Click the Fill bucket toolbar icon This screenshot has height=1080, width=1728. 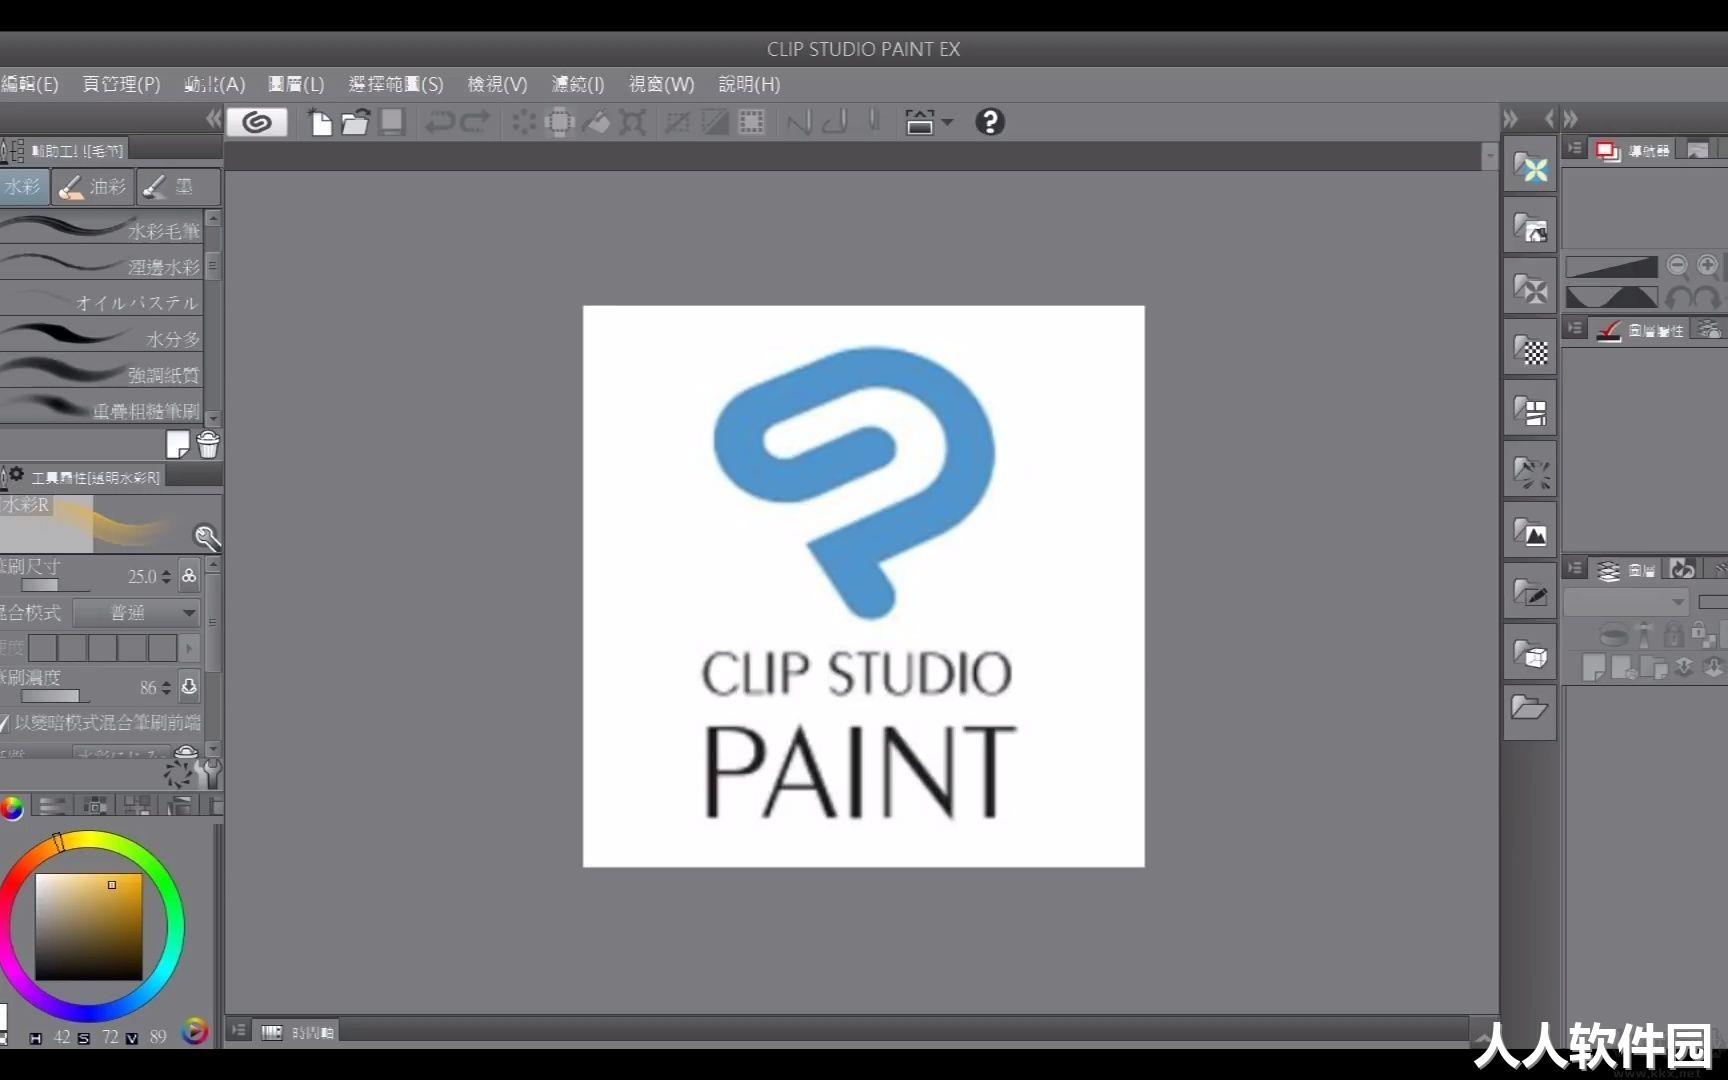(596, 122)
